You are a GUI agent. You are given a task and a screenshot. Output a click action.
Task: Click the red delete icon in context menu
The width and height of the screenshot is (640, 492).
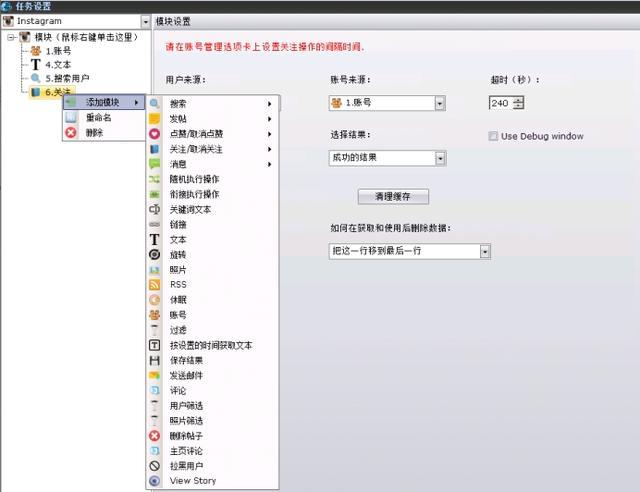71,132
